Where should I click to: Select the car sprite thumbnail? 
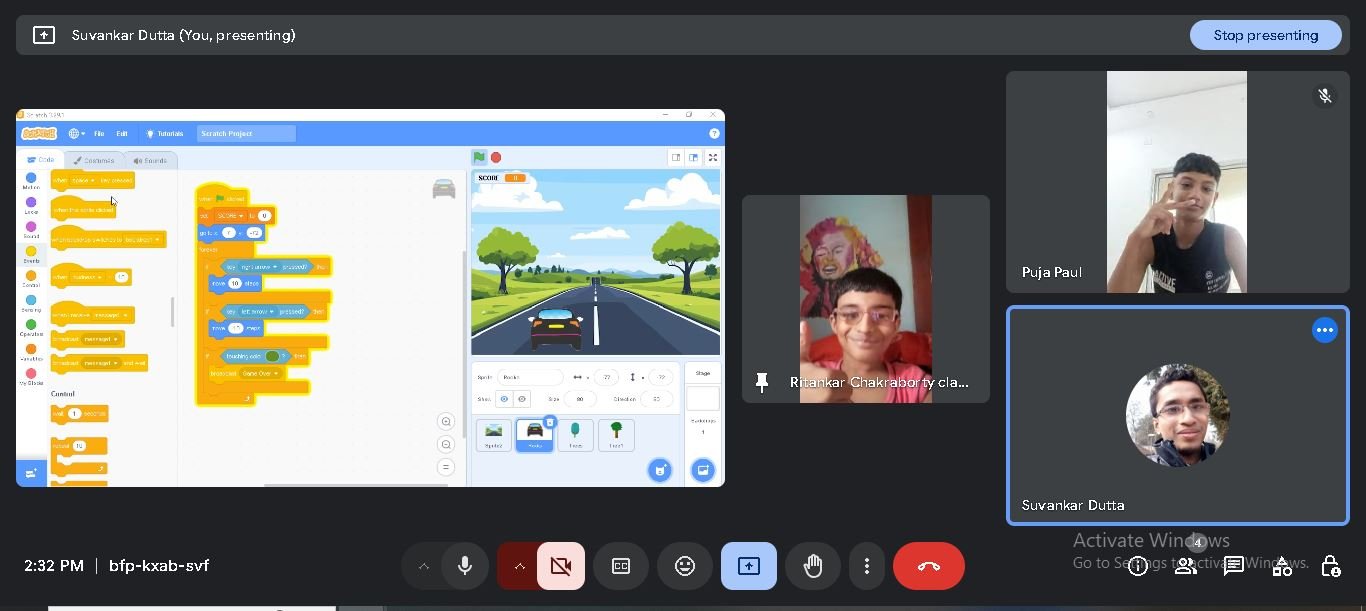[535, 434]
